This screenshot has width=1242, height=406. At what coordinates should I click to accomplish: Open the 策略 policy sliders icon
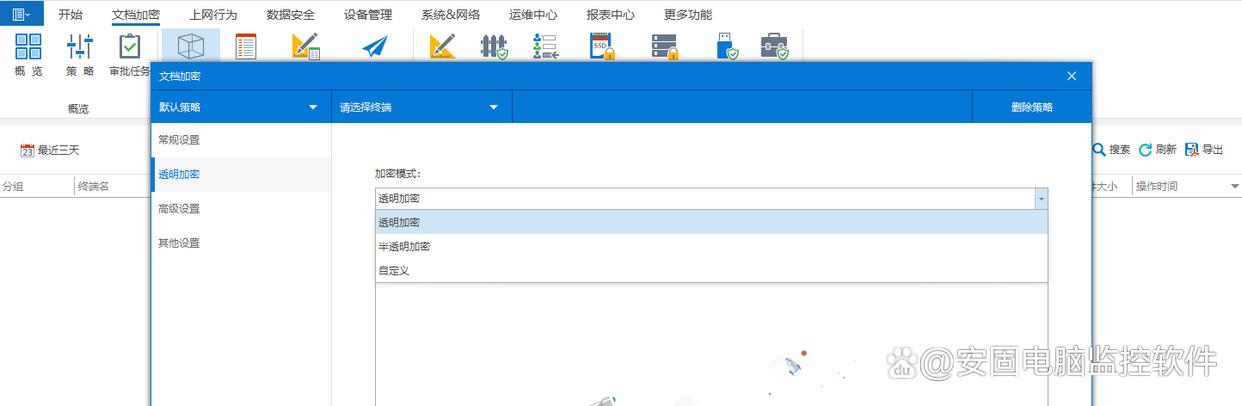click(80, 46)
